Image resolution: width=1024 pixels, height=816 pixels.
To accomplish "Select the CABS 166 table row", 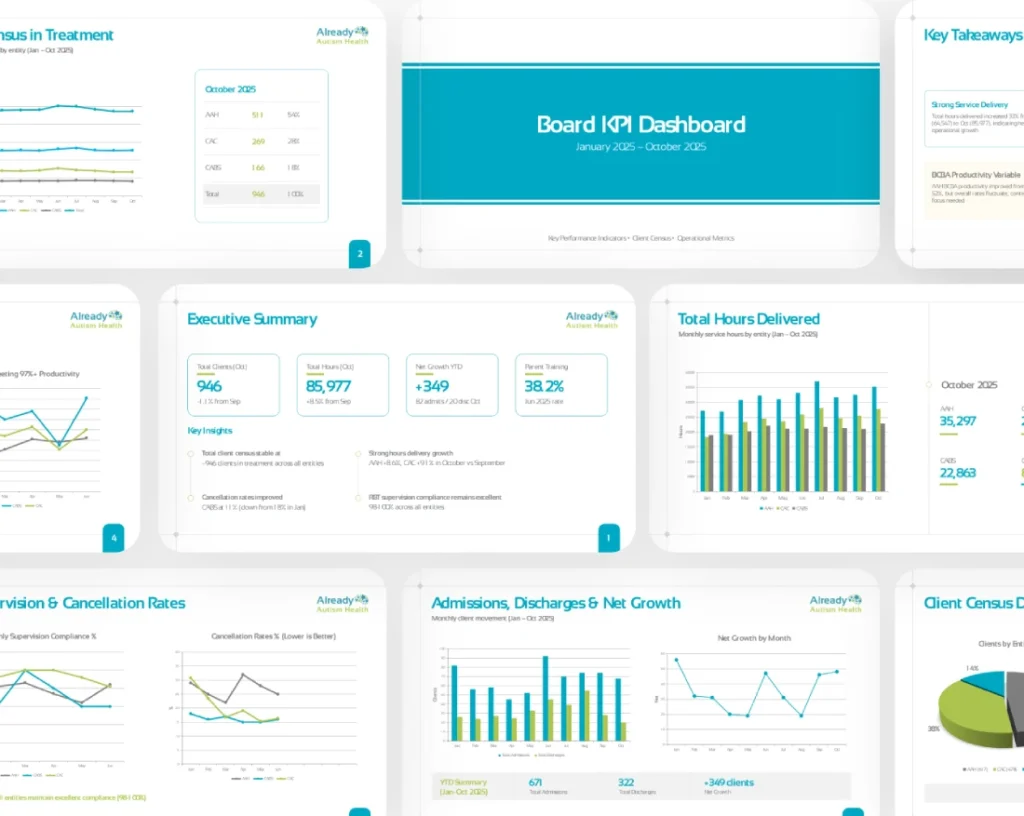I will (x=261, y=168).
